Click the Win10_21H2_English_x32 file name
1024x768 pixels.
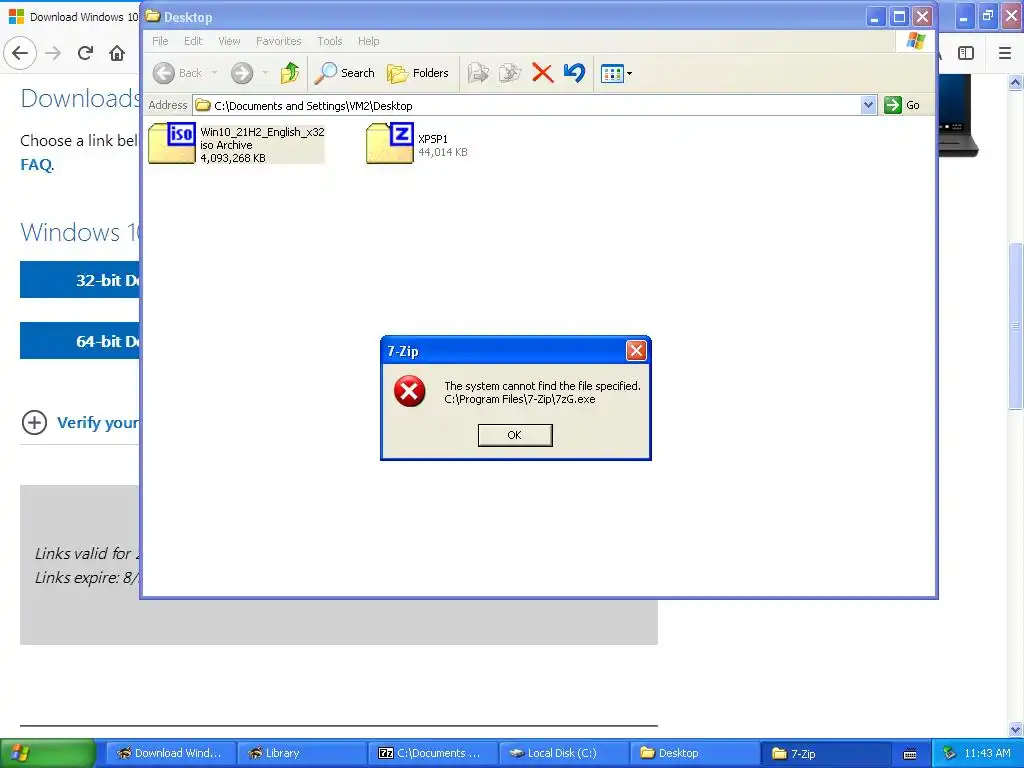[x=263, y=132]
